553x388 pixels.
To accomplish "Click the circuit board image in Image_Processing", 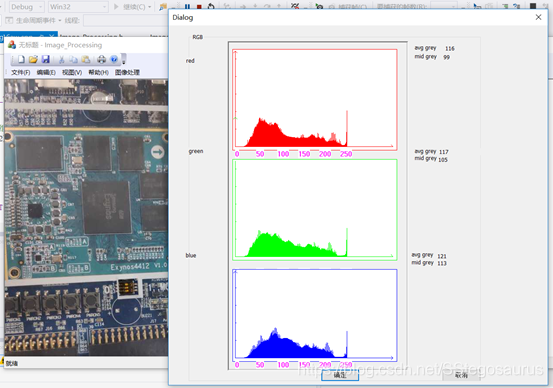I will coord(86,217).
